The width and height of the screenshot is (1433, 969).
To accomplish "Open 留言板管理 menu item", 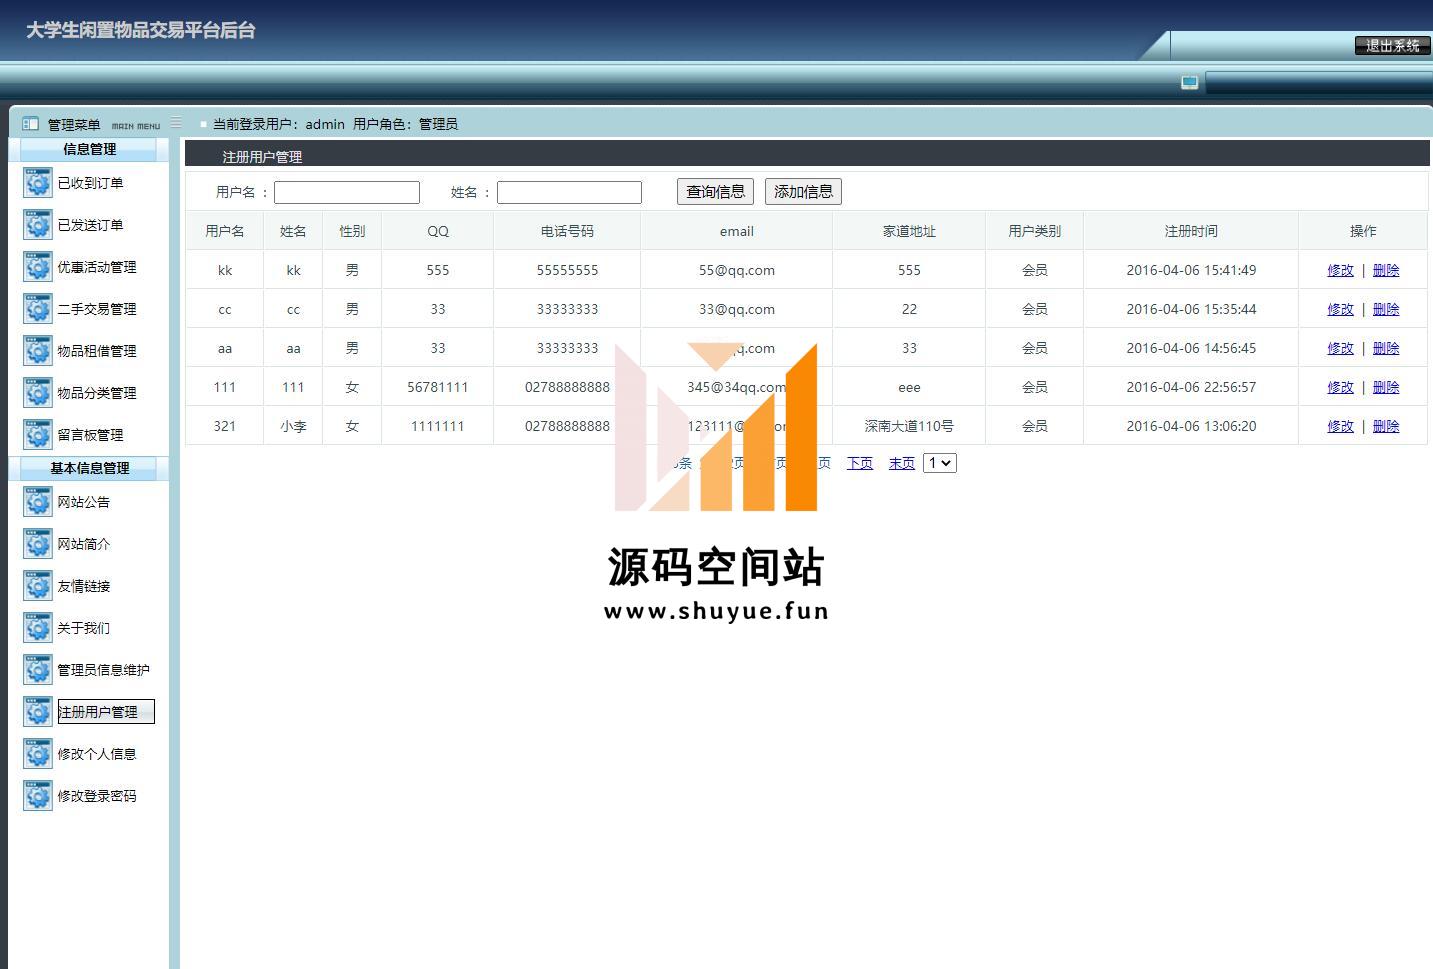I will 90,435.
